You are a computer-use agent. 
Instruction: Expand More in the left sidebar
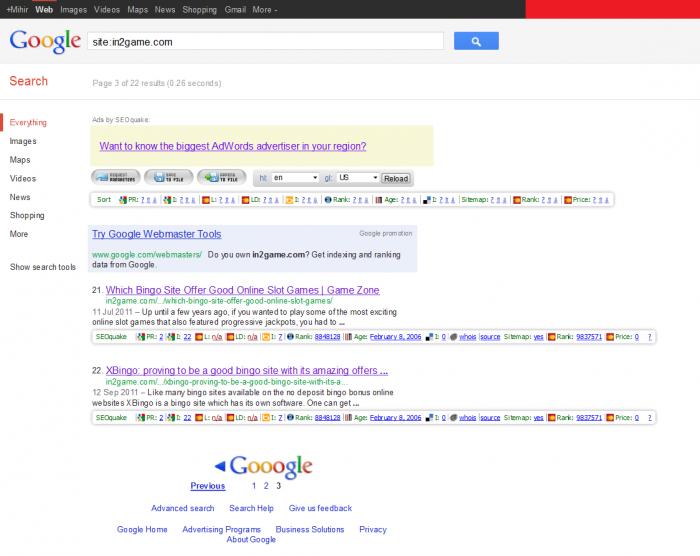19,234
